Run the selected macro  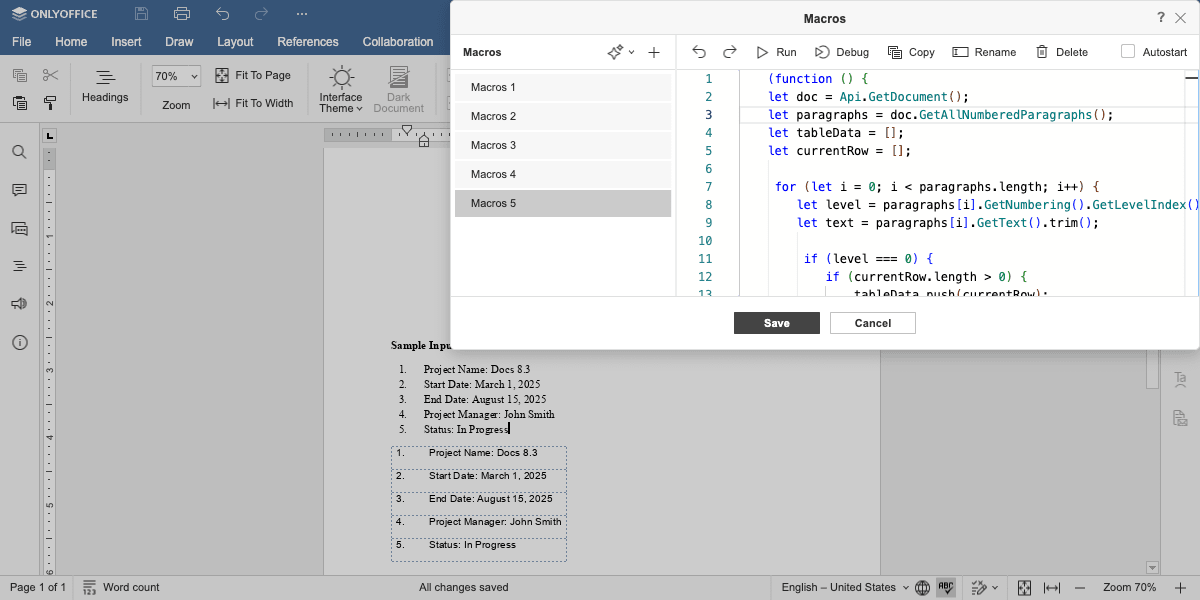776,52
